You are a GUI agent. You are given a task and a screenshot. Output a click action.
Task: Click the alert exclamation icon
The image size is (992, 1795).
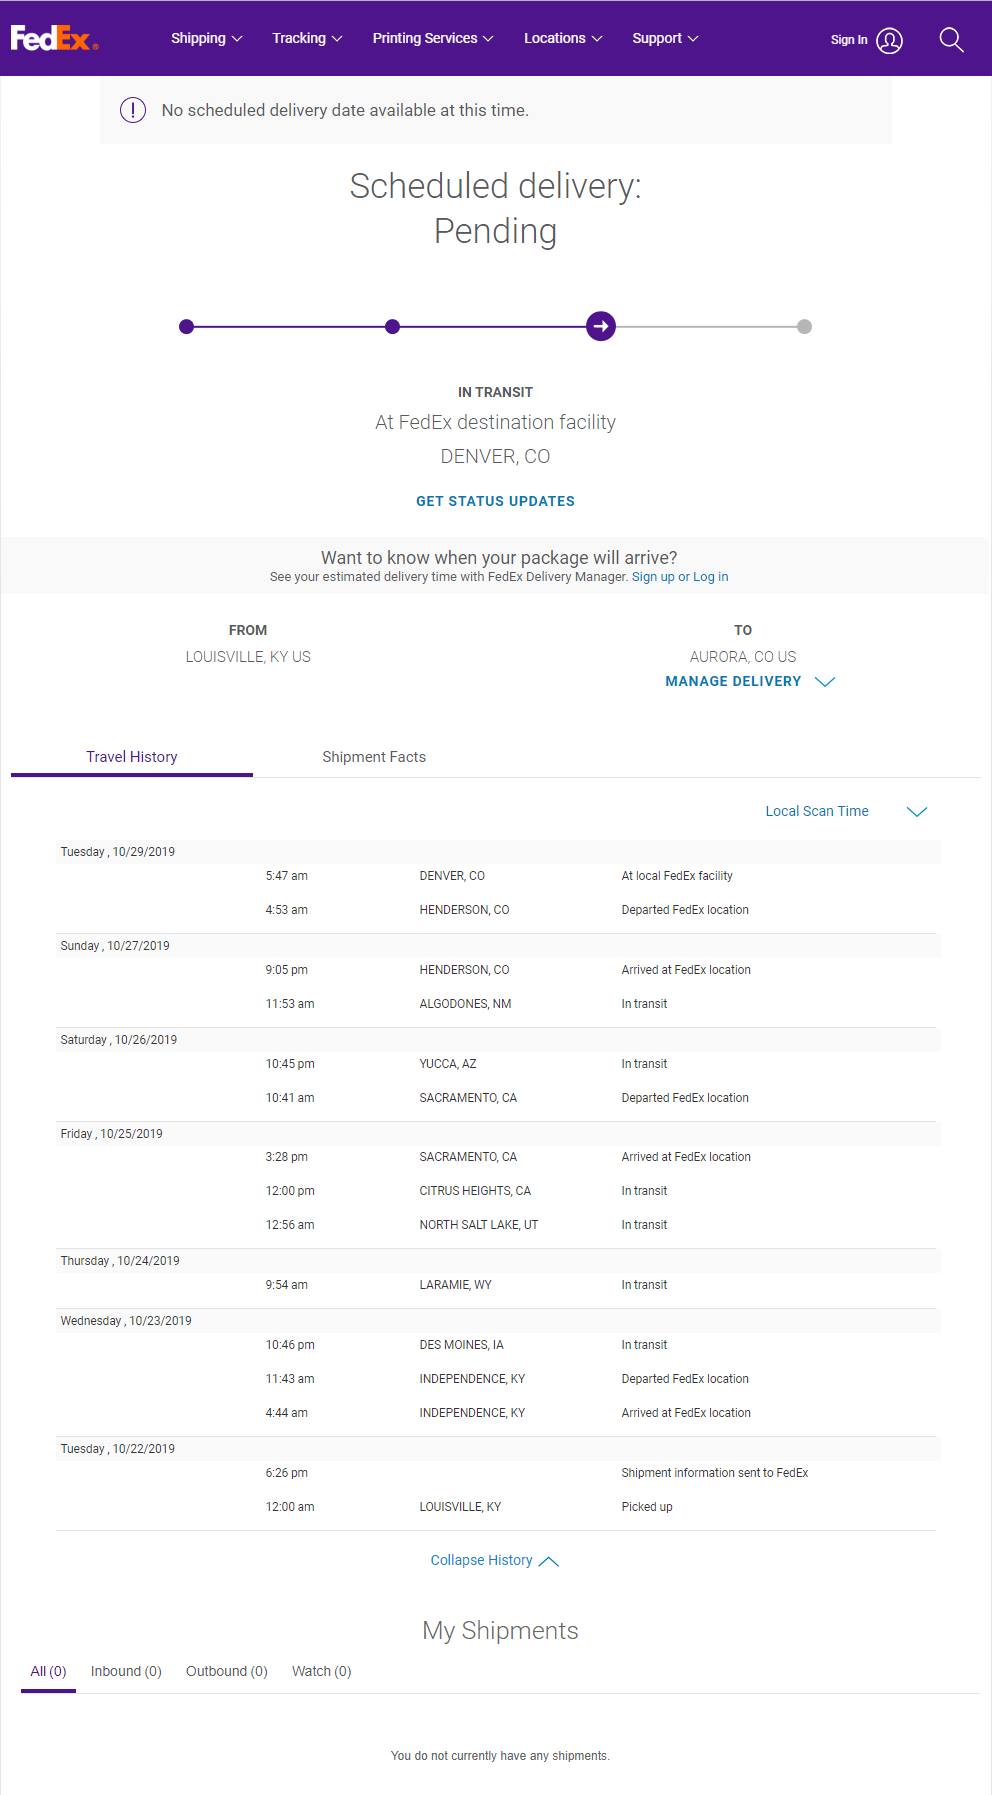(x=133, y=110)
